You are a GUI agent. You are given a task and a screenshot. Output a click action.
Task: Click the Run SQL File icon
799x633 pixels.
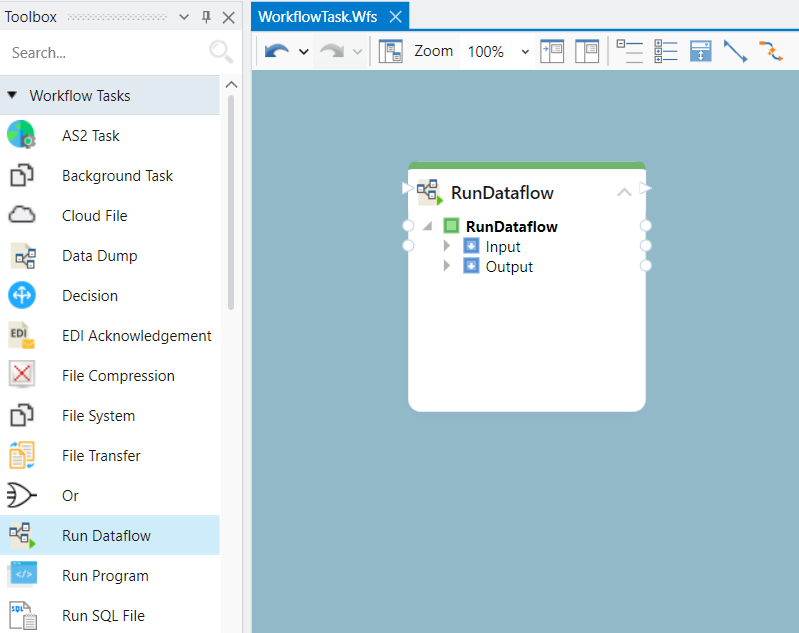coord(21,615)
